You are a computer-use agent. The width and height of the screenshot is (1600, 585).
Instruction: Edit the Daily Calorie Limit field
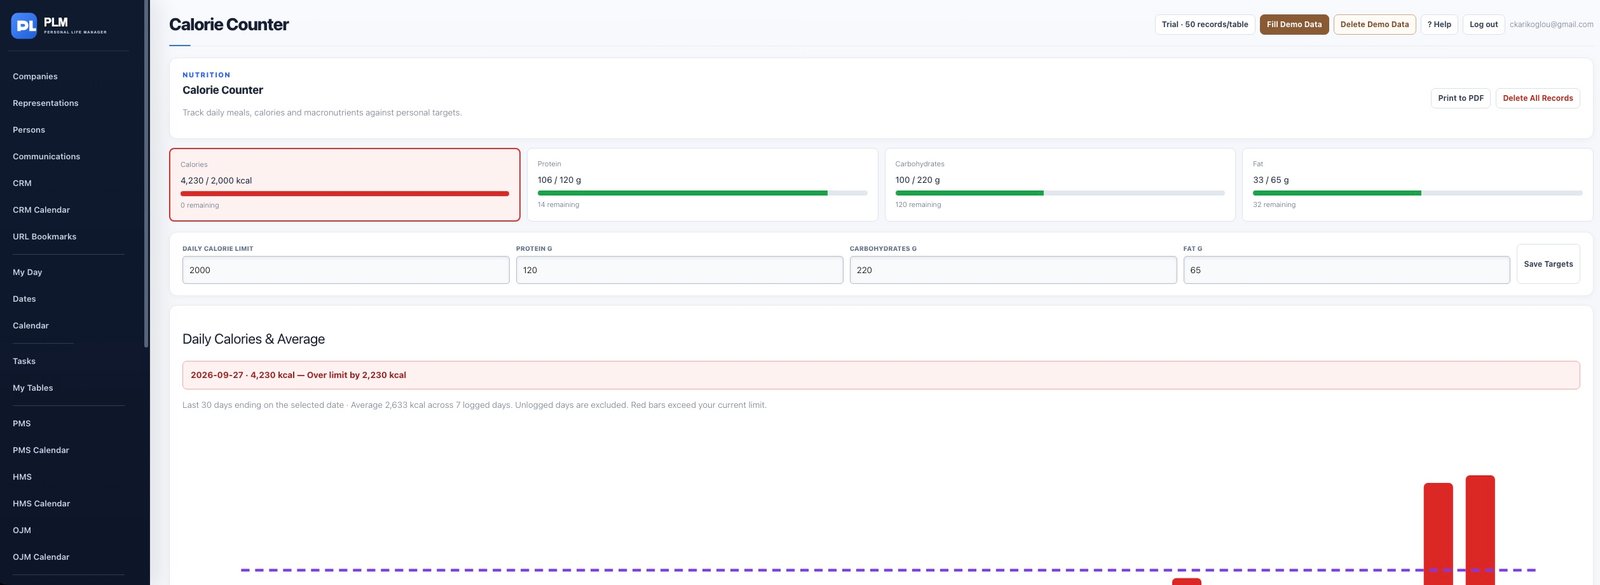346,270
